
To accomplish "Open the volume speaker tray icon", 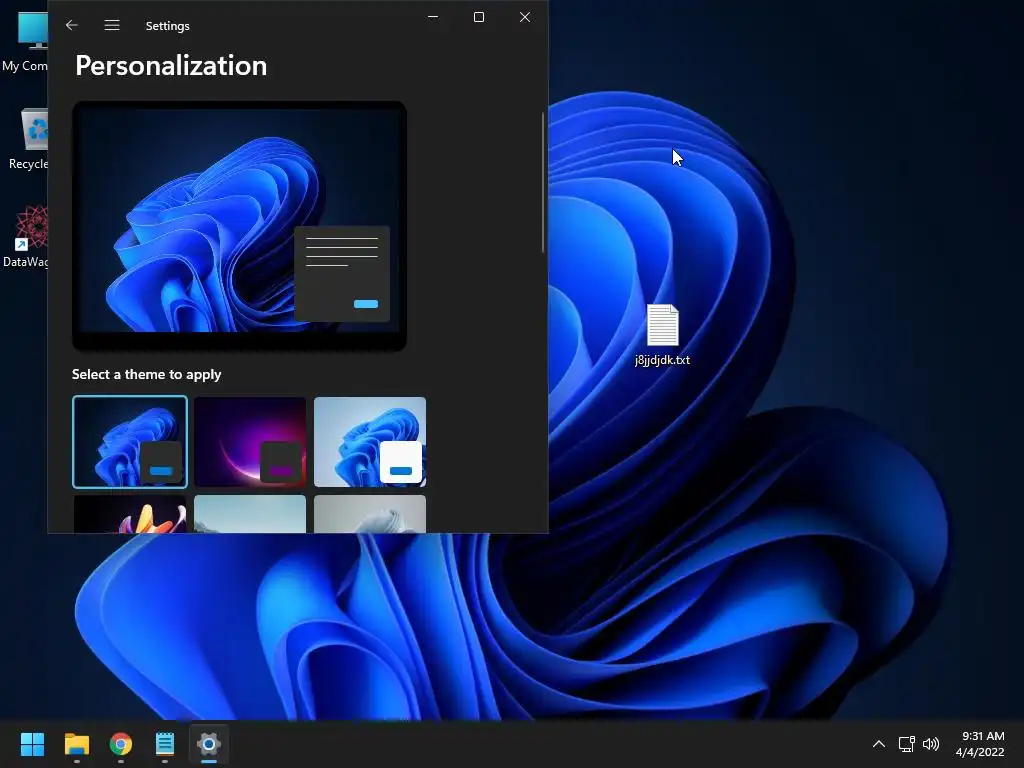I will pyautogui.click(x=931, y=744).
